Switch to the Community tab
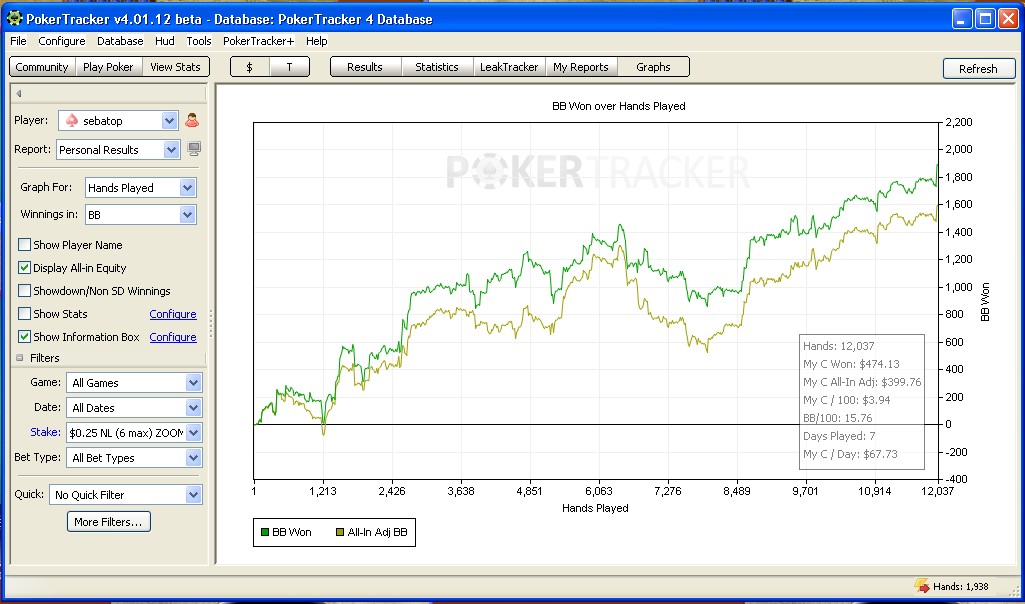This screenshot has width=1025, height=604. point(42,67)
